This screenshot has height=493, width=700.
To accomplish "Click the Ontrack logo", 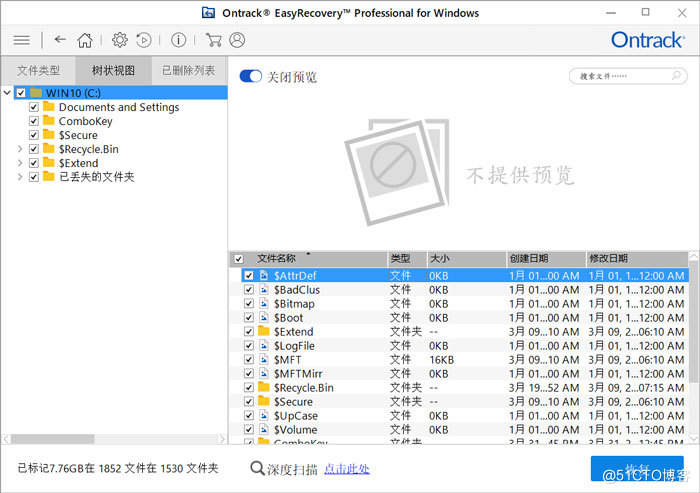I will click(647, 40).
